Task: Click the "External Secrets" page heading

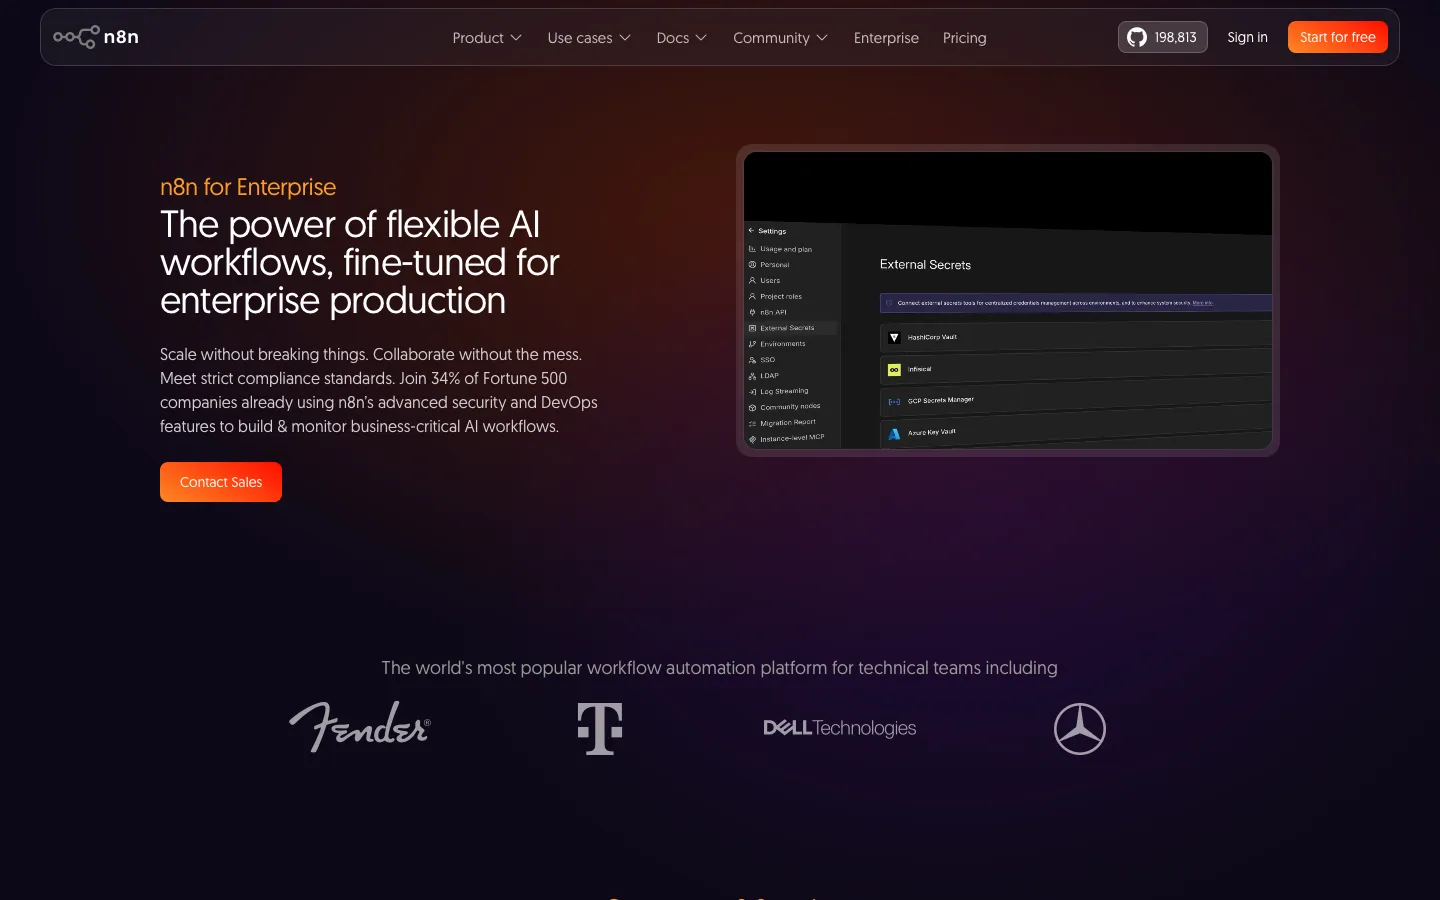Action: pos(925,265)
